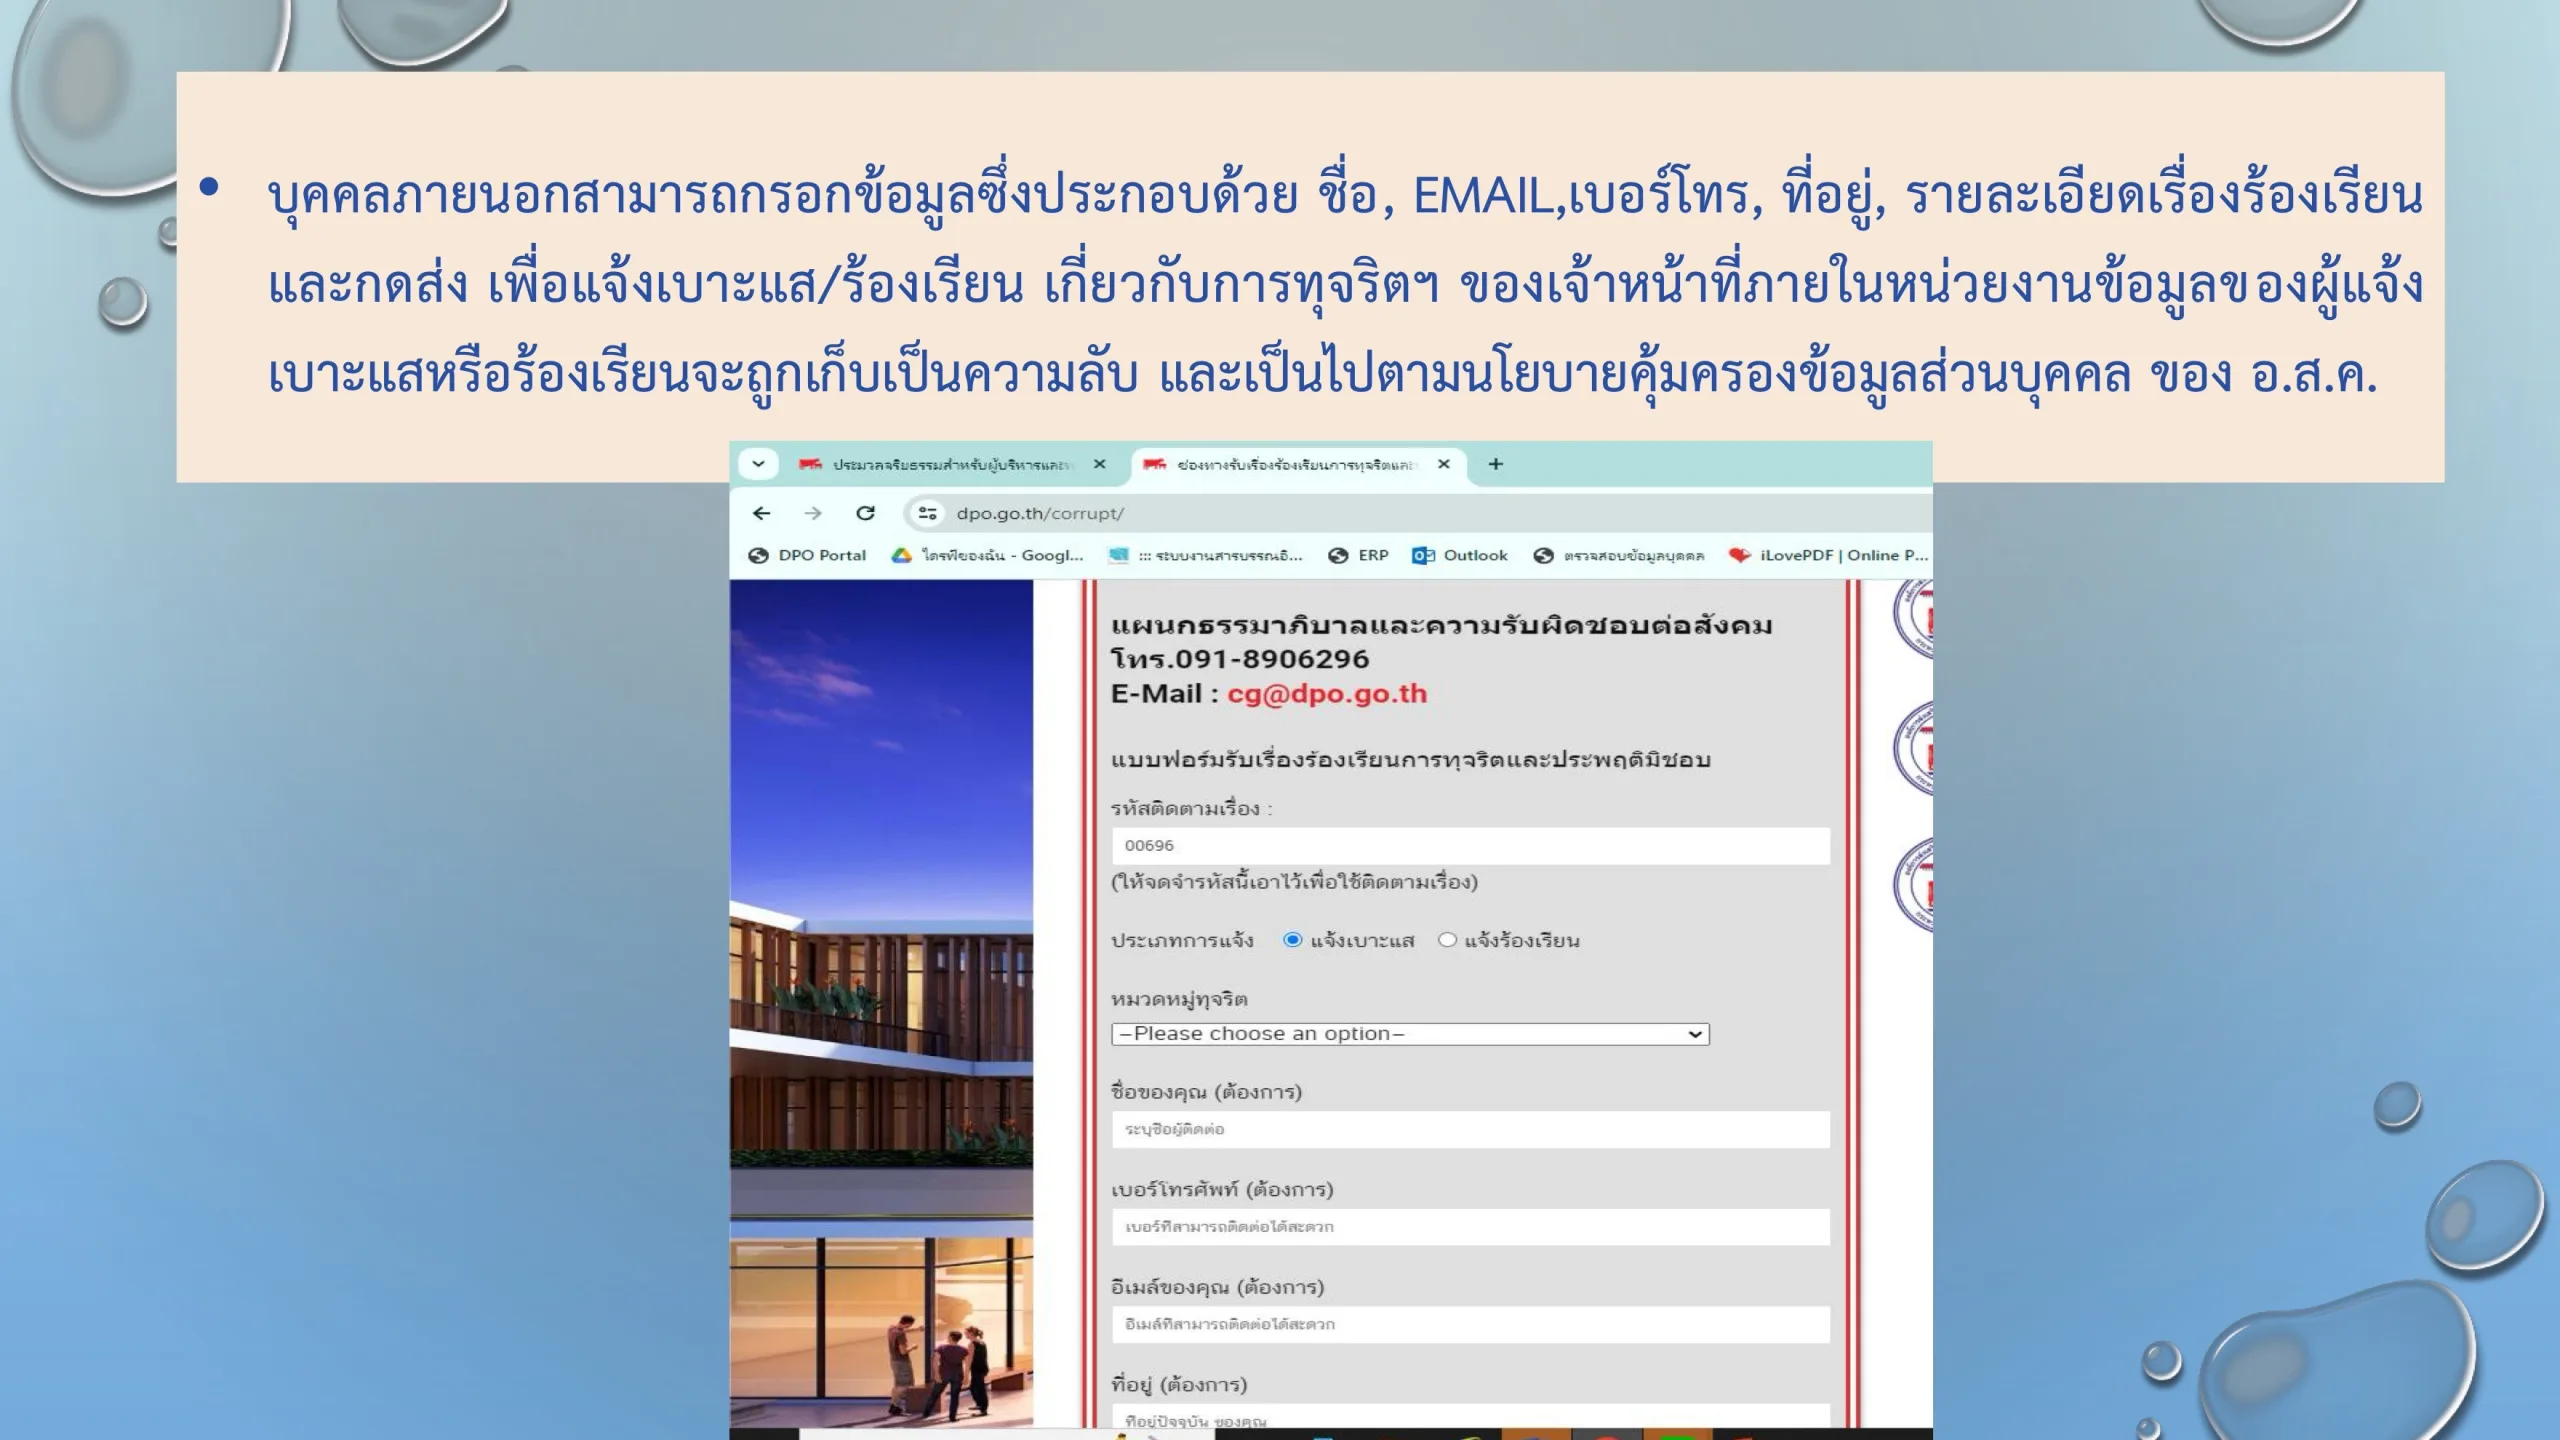The height and width of the screenshot is (1440, 2560).
Task: Click the label ประเภทการแจ้ง
Action: coord(1182,941)
